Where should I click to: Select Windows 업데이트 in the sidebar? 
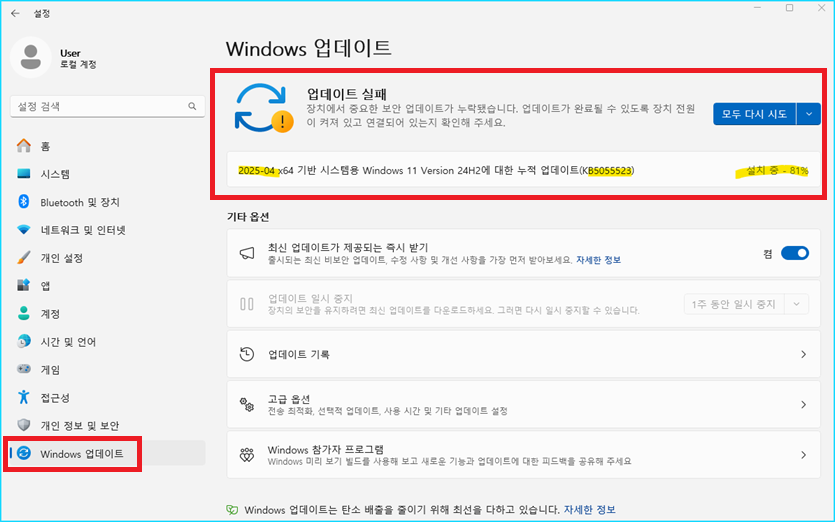107,453
